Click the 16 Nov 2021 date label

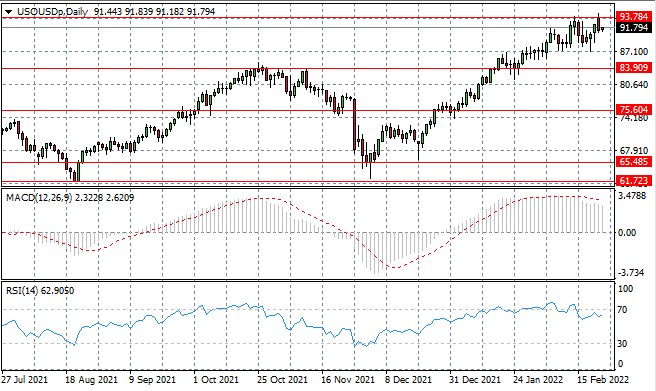pos(348,380)
